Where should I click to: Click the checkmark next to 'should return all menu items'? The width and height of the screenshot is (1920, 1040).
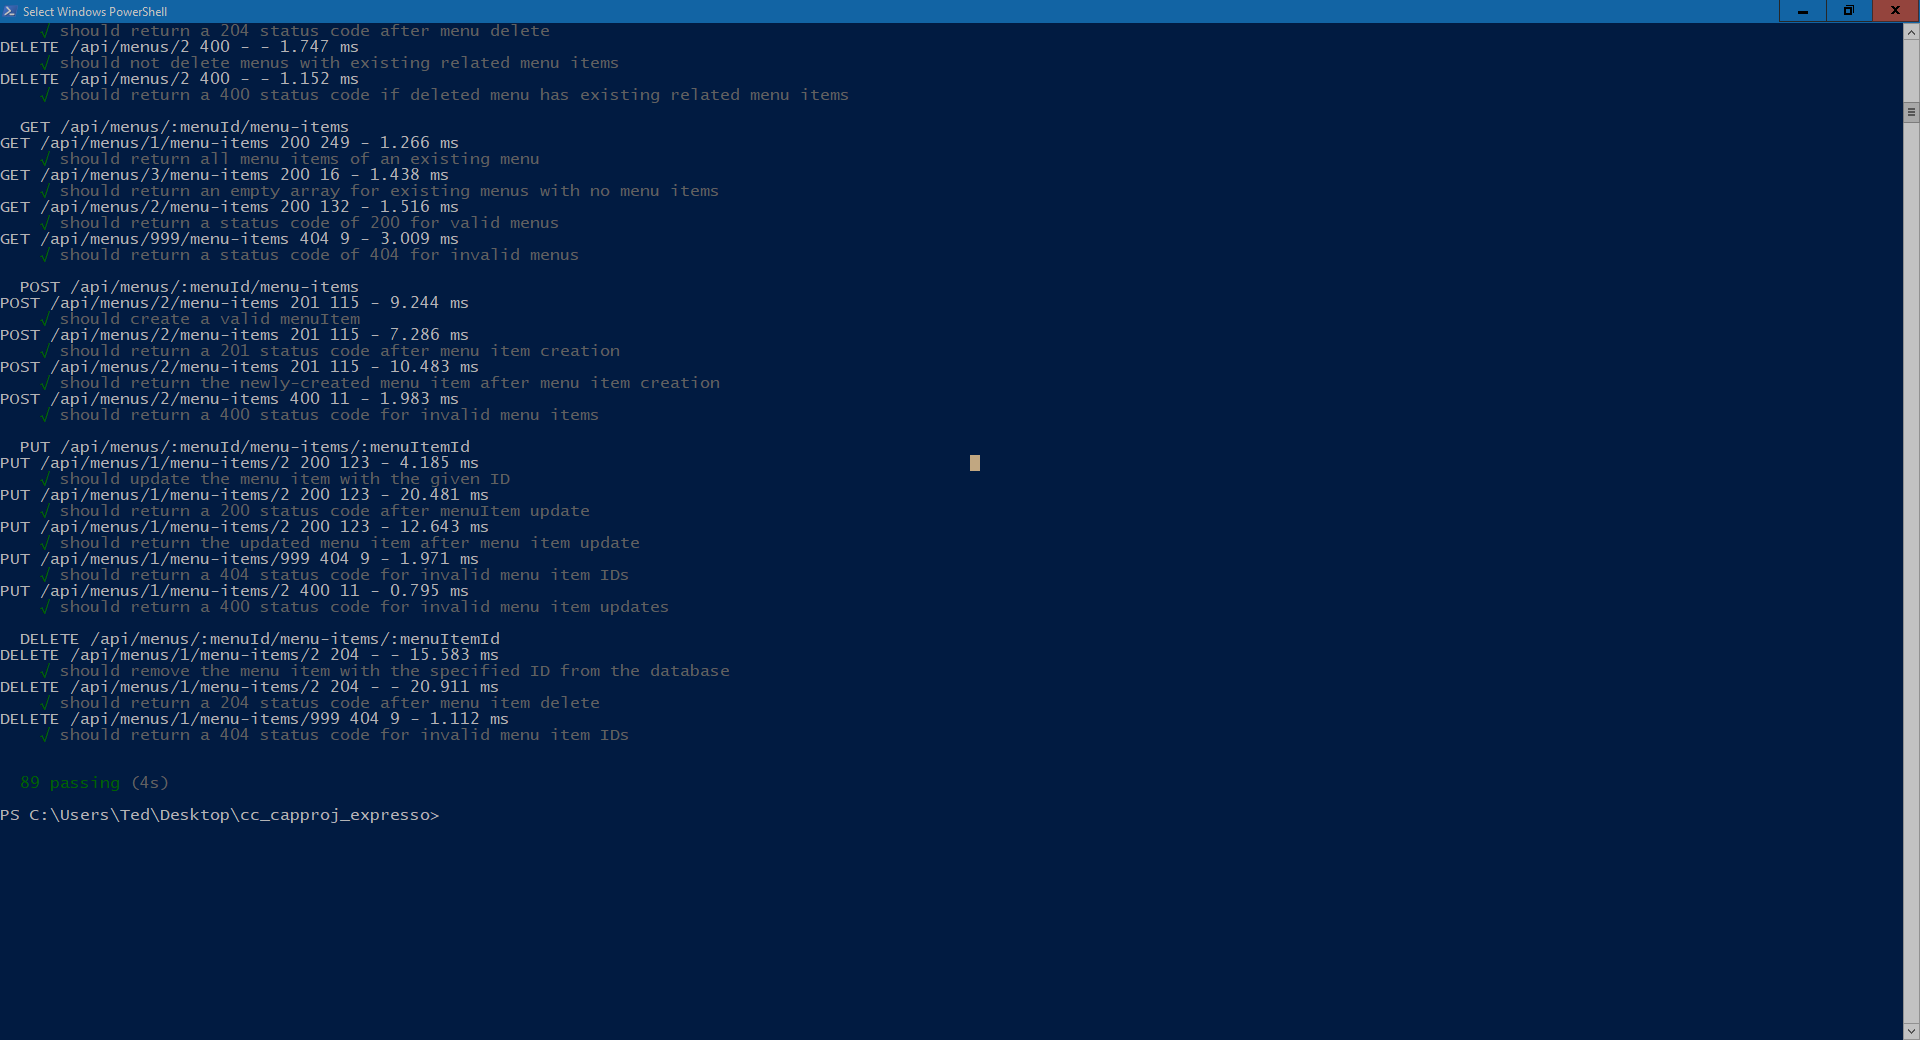coord(45,158)
